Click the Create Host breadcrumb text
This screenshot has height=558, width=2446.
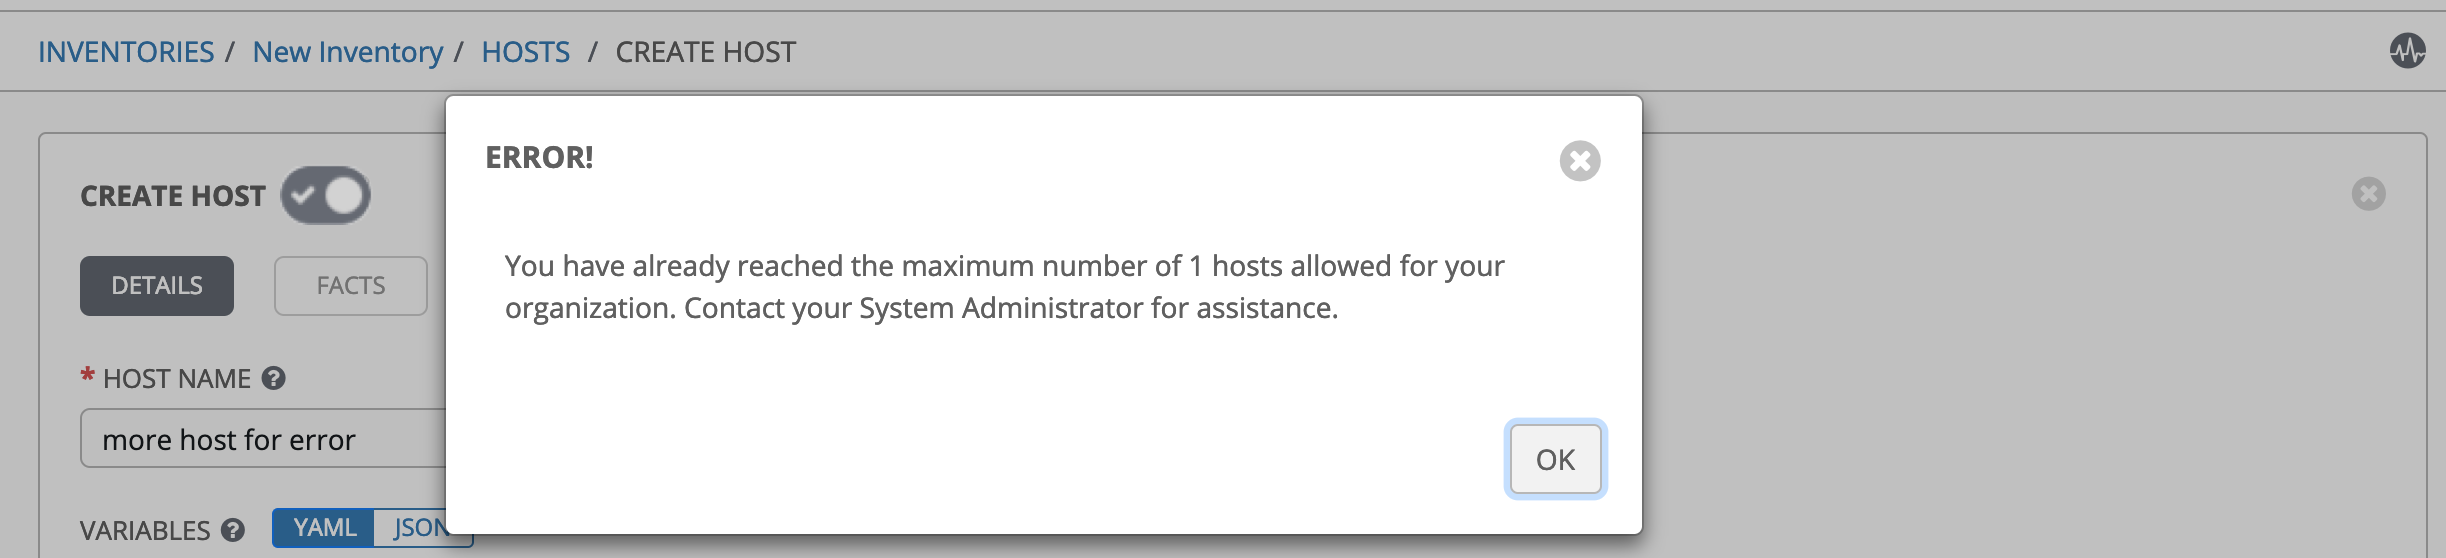705,52
